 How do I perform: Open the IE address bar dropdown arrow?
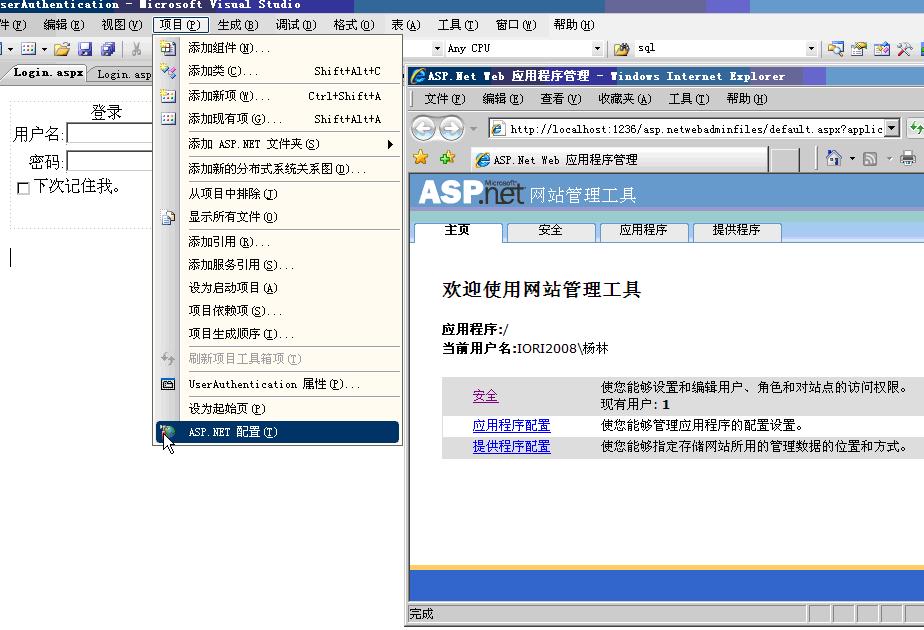coord(892,128)
